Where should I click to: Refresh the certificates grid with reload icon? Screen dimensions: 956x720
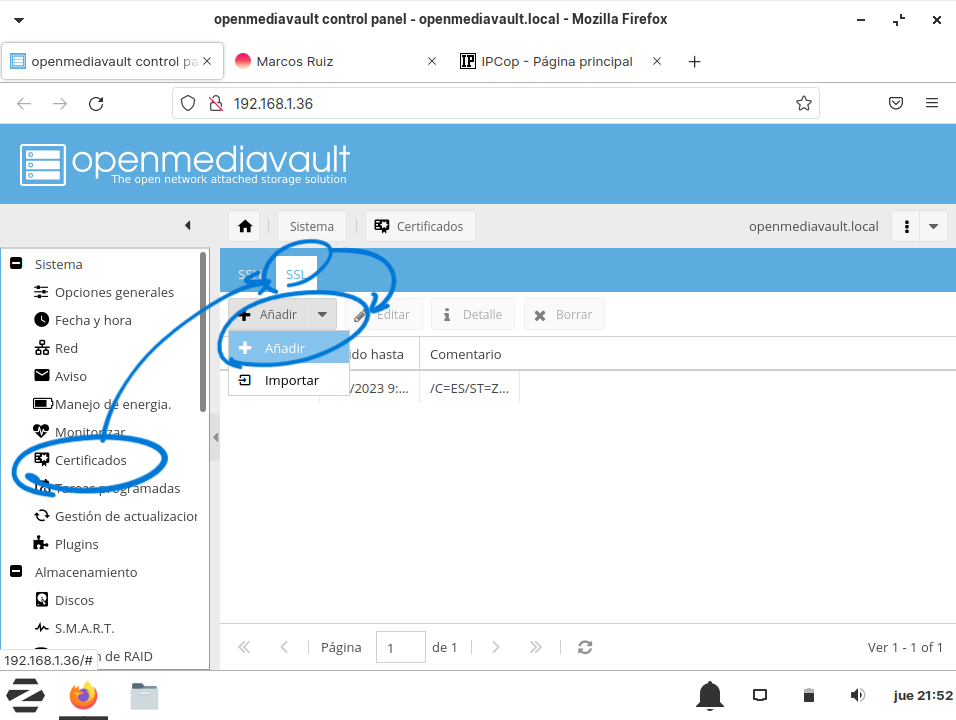tap(586, 647)
